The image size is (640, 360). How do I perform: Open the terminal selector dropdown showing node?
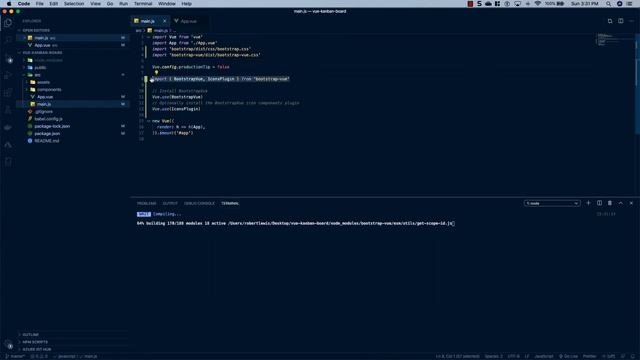[552, 203]
